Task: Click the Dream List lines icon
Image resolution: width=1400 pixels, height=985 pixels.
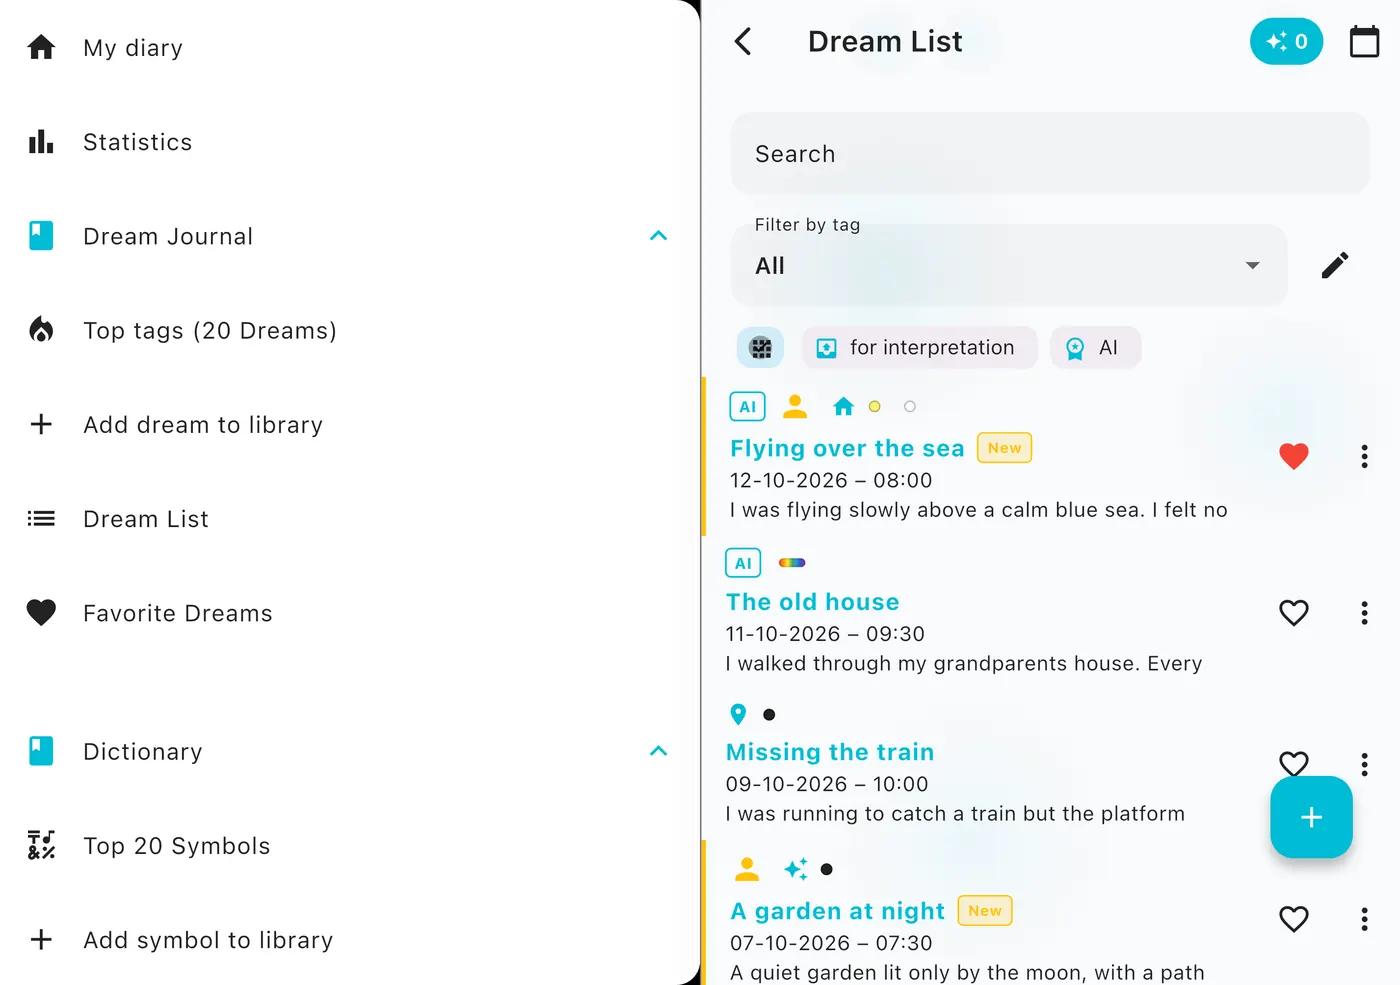Action: [41, 518]
